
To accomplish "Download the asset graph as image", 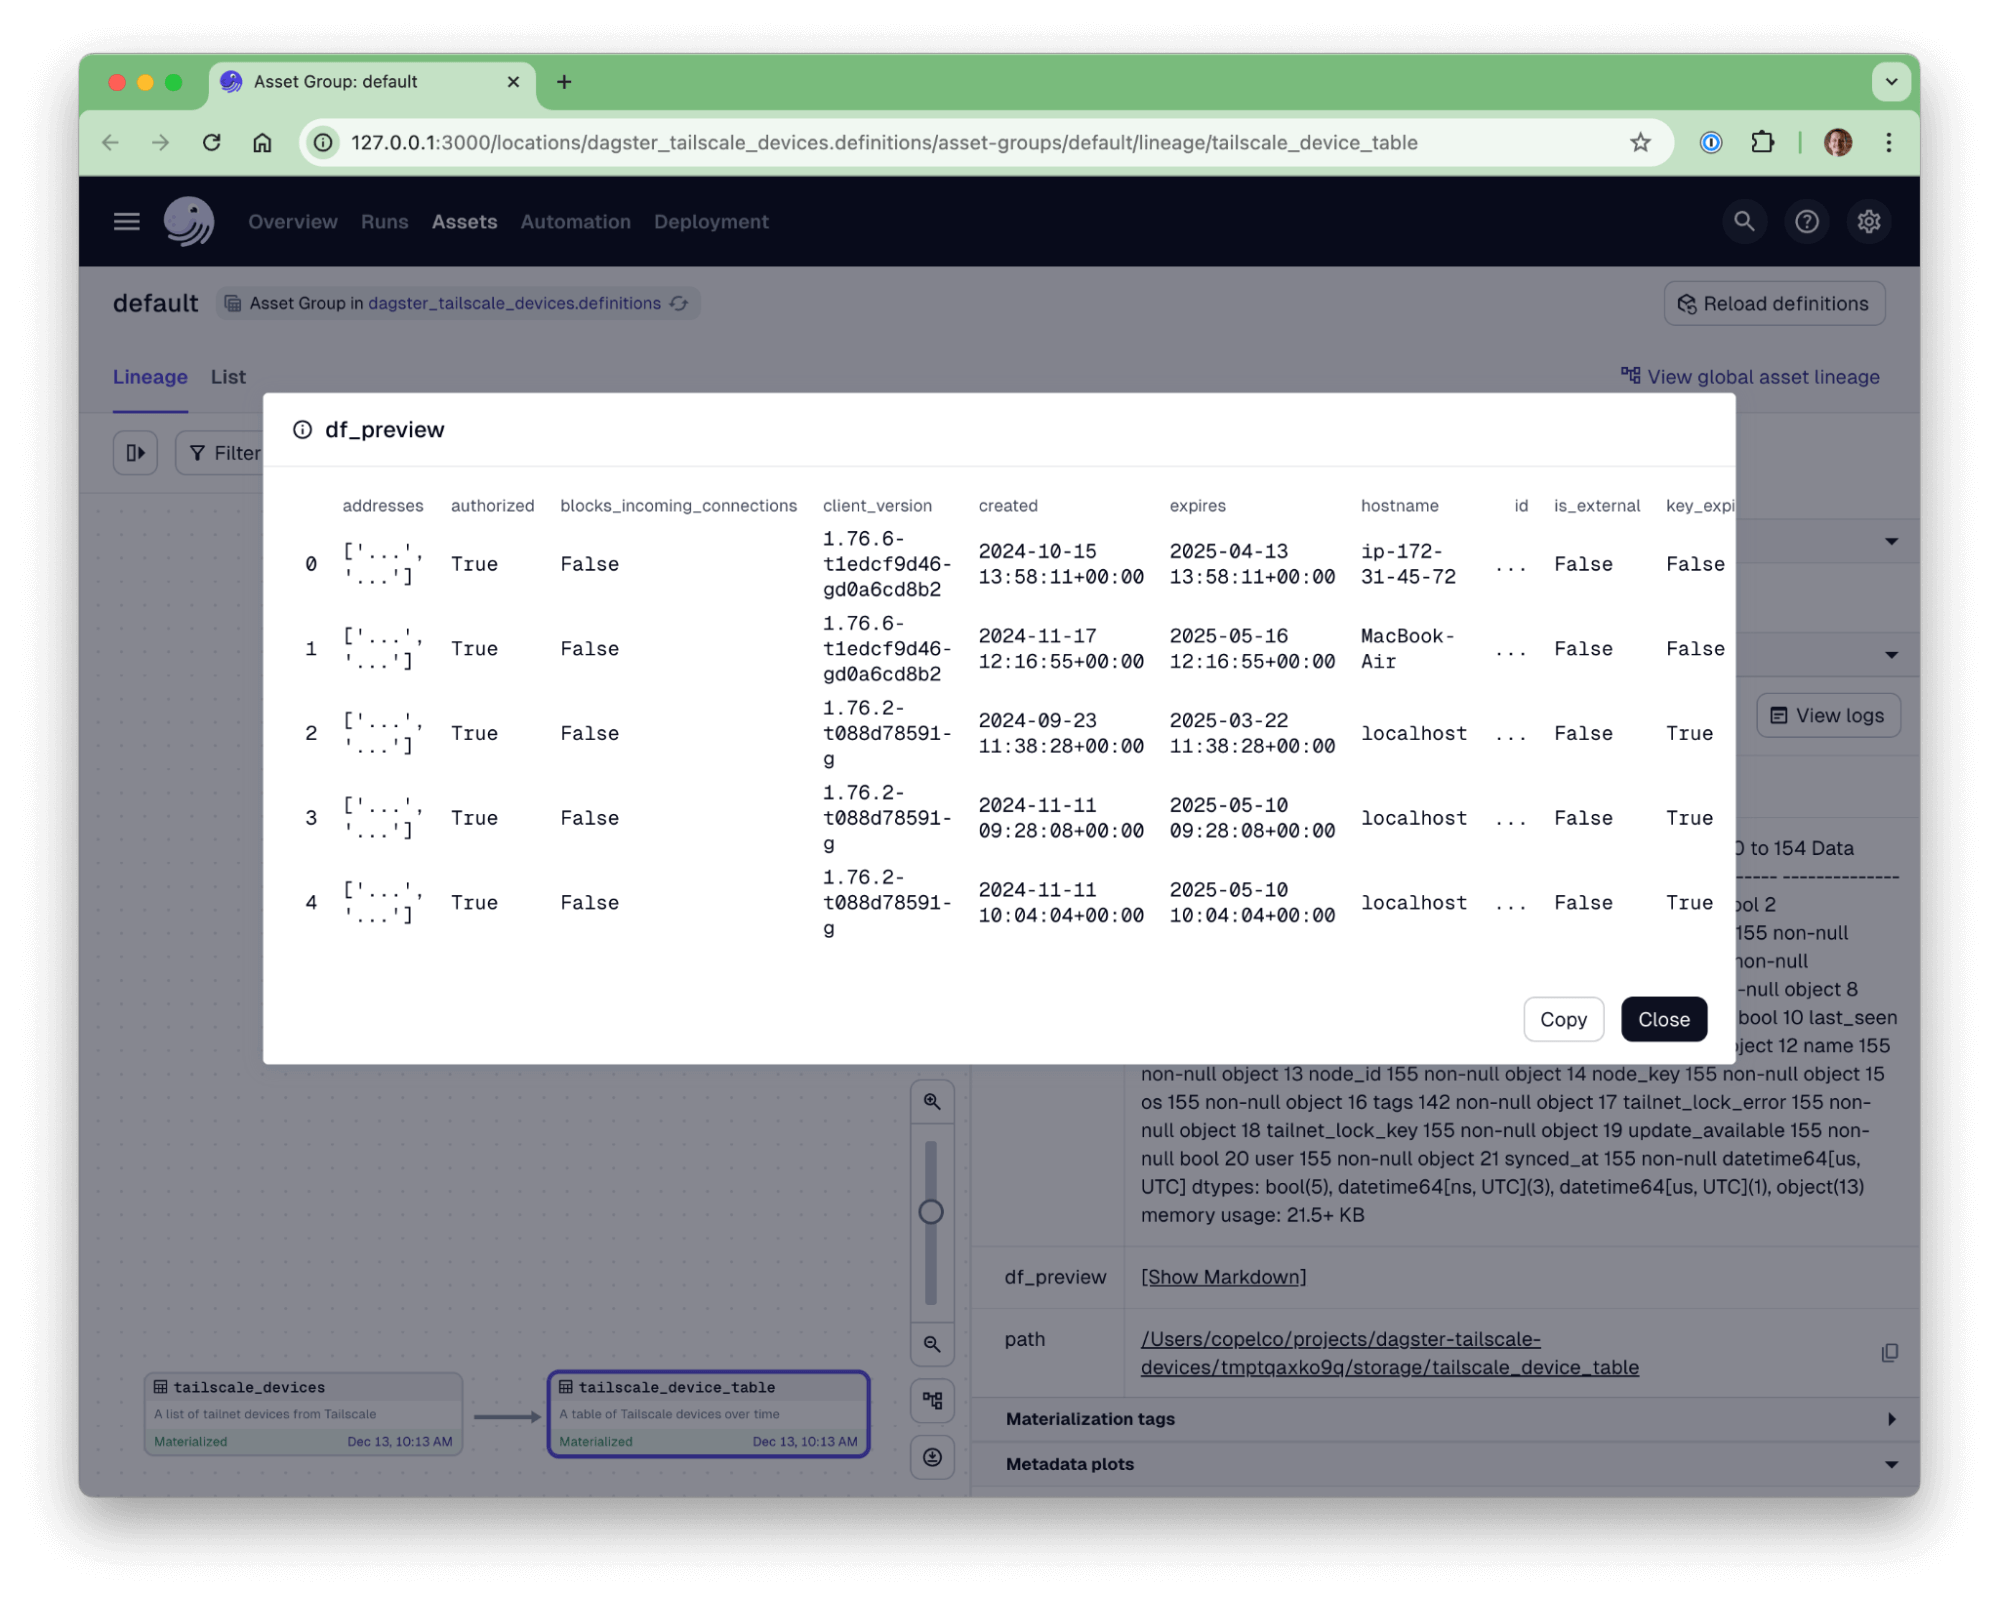I will tap(932, 1457).
